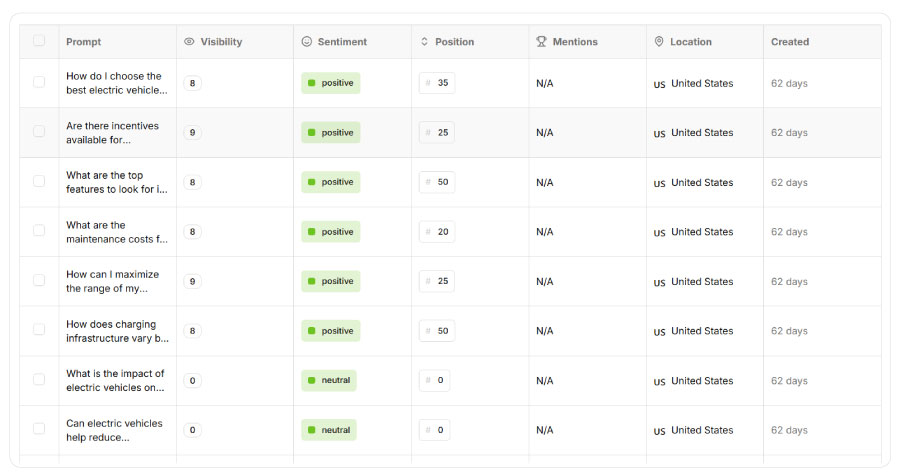Click the map pin icon in Location header
The width and height of the screenshot is (900, 475).
659,42
